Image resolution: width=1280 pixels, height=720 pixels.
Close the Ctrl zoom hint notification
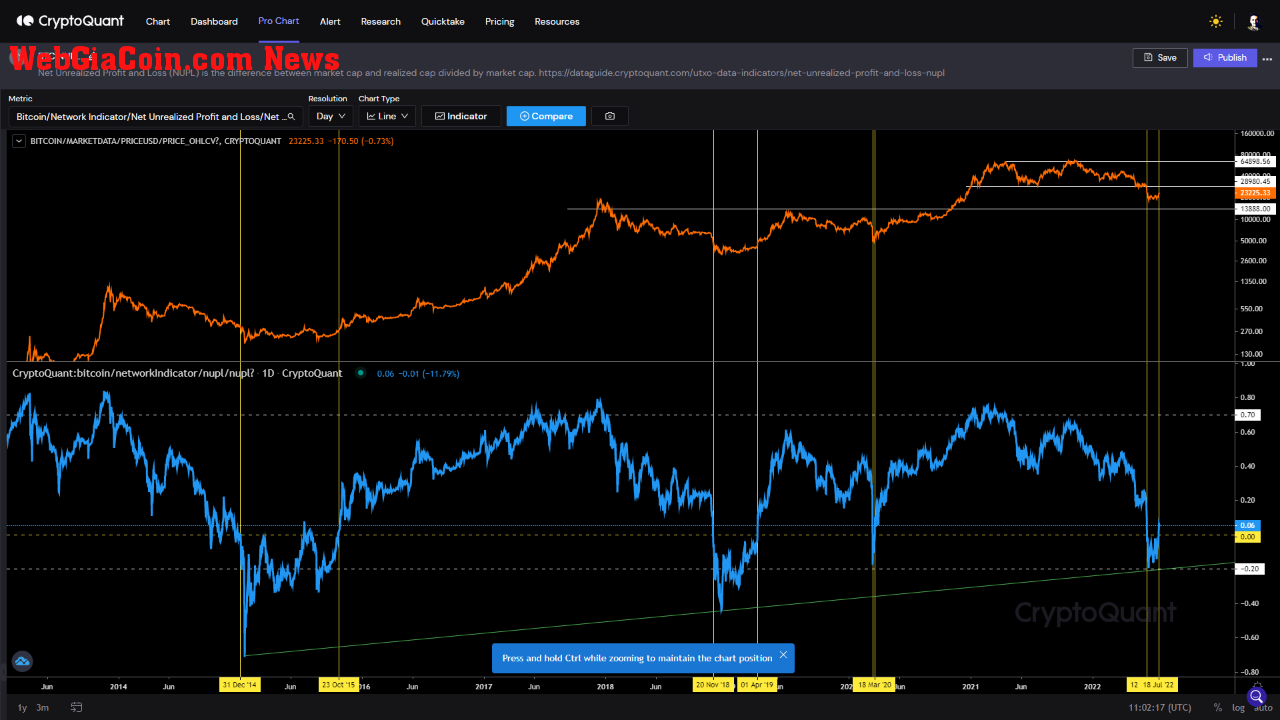coord(783,655)
